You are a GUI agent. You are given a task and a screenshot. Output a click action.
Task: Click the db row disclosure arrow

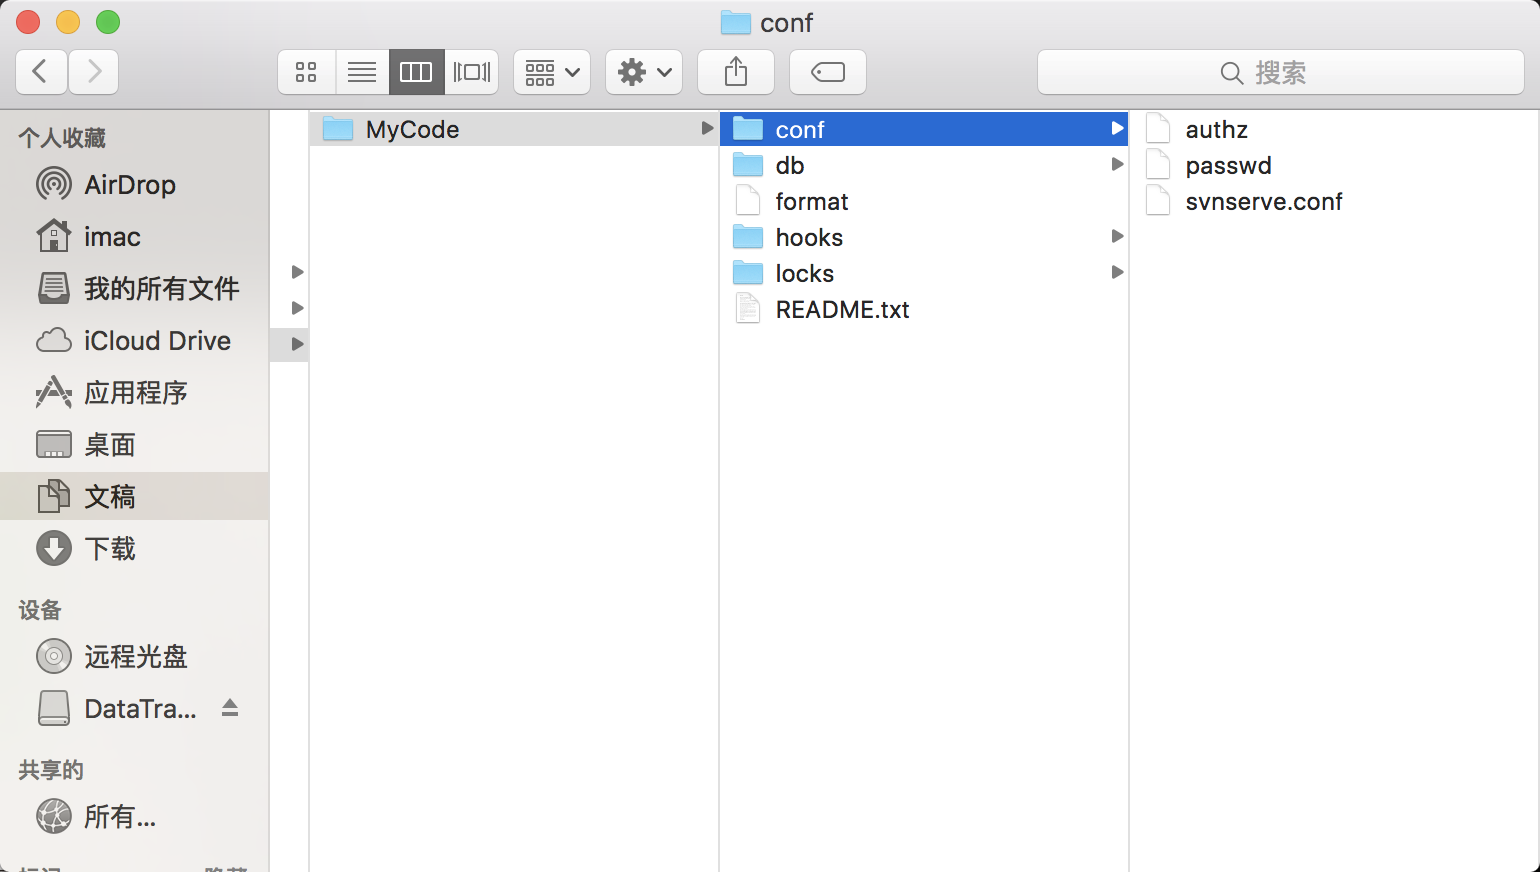click(x=1117, y=165)
